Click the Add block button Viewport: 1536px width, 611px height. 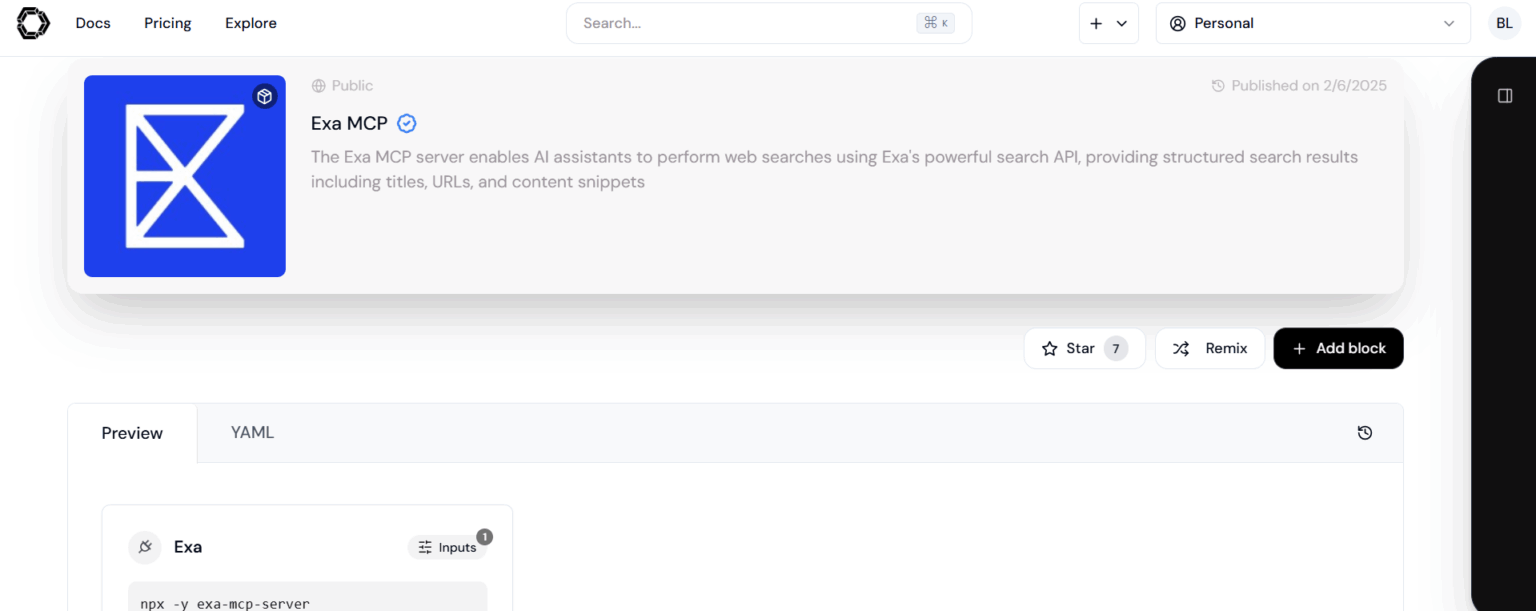tap(1338, 348)
